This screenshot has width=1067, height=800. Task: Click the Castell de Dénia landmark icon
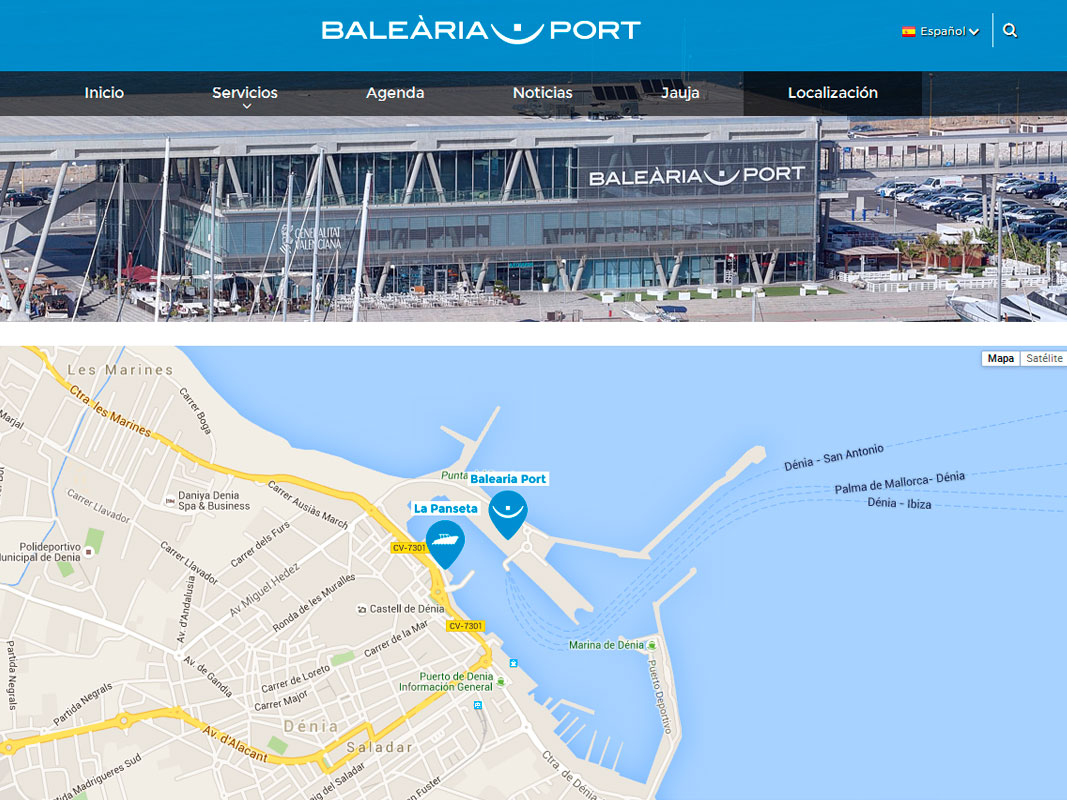point(362,610)
